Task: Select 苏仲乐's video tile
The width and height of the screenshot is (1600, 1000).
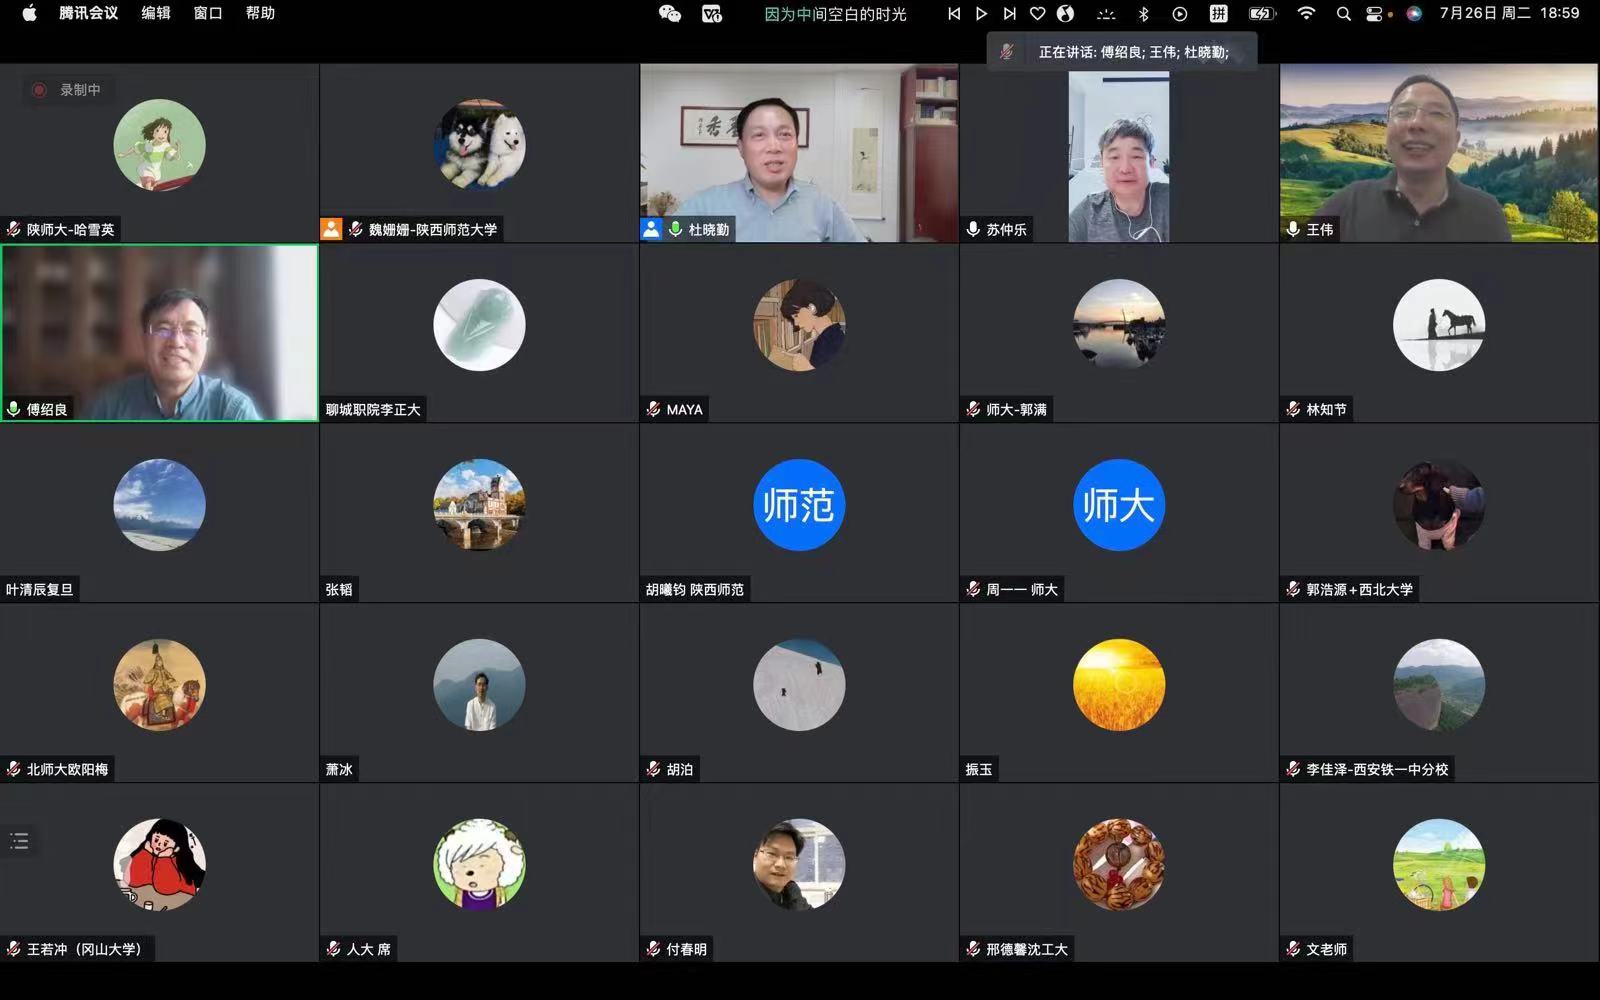Action: tap(1119, 153)
